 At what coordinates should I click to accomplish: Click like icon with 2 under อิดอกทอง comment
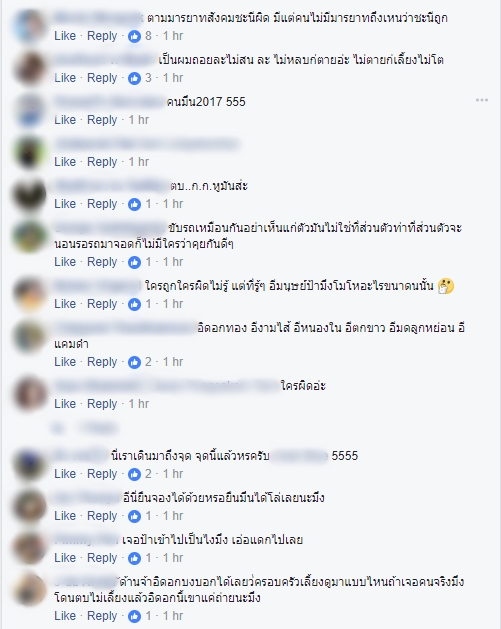point(134,362)
